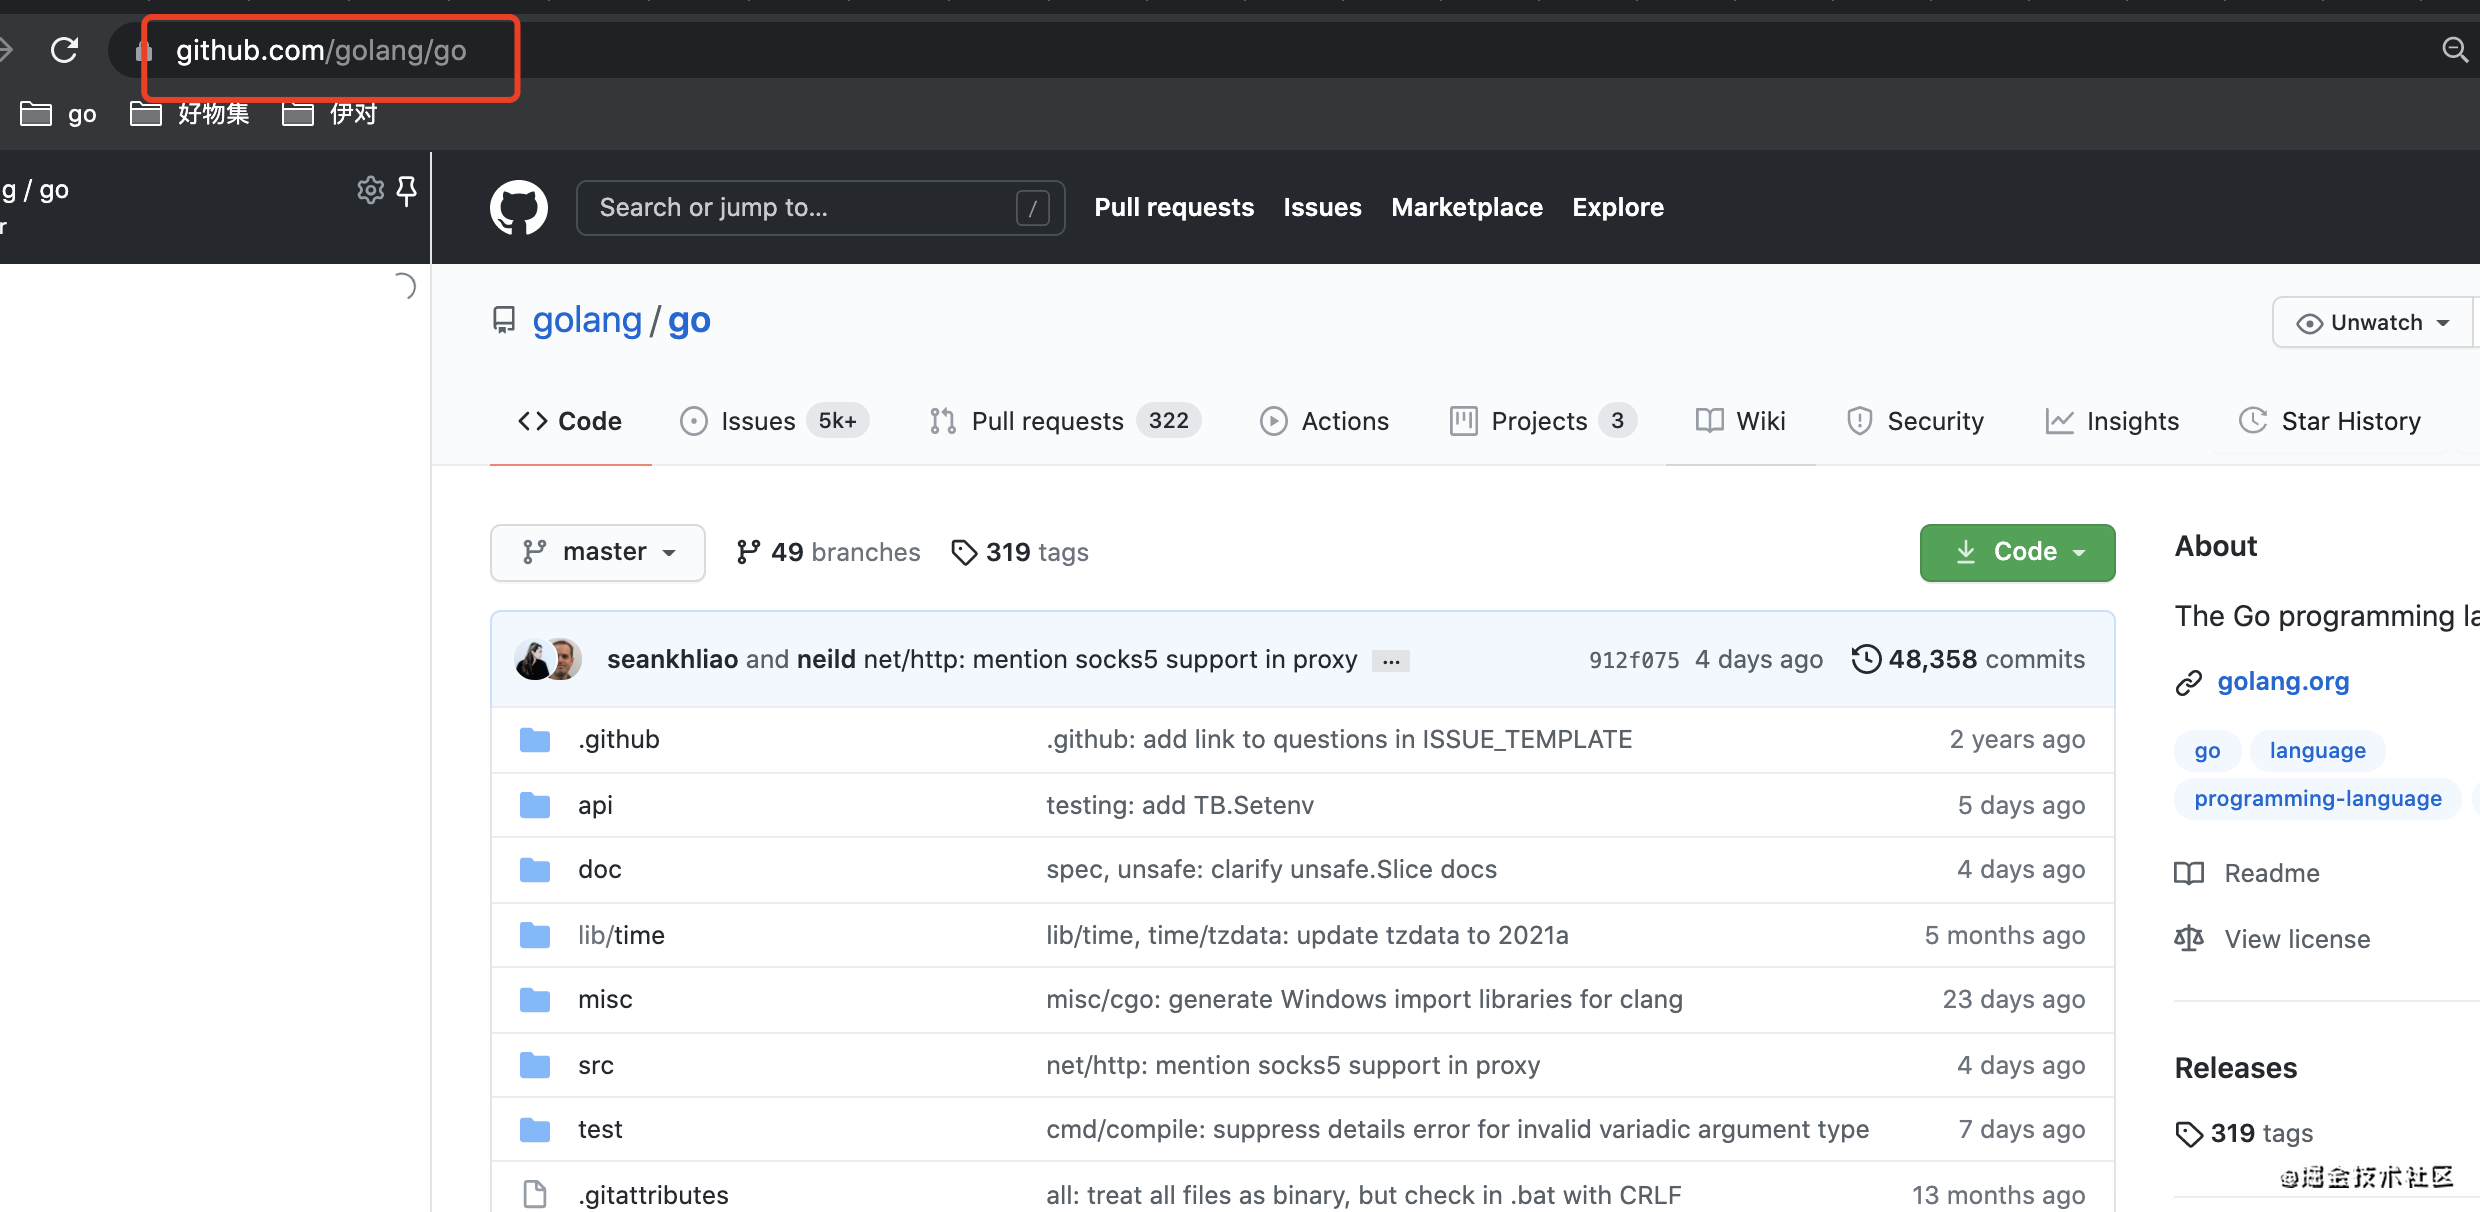
Task: Click the GitHub octocat logo
Action: click(518, 208)
